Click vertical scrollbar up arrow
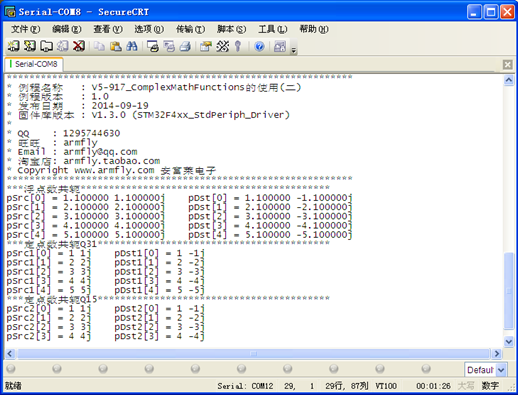The width and height of the screenshot is (518, 395). (x=509, y=80)
